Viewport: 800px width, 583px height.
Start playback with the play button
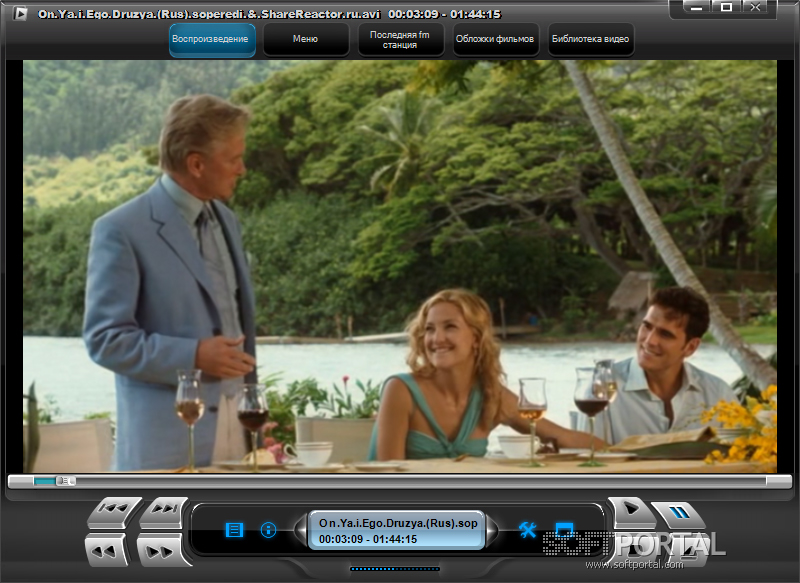pyautogui.click(x=632, y=512)
